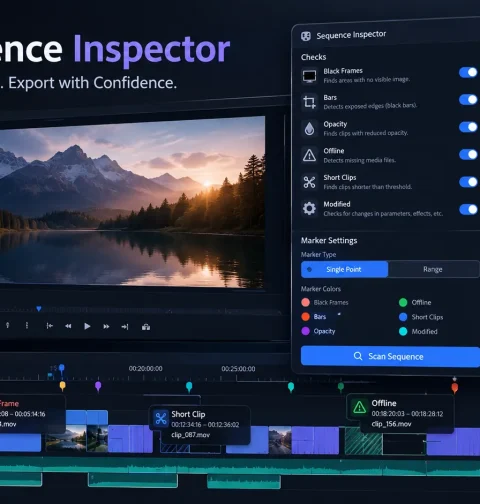Click the Short Clips scissors icon in Checks

point(309,182)
